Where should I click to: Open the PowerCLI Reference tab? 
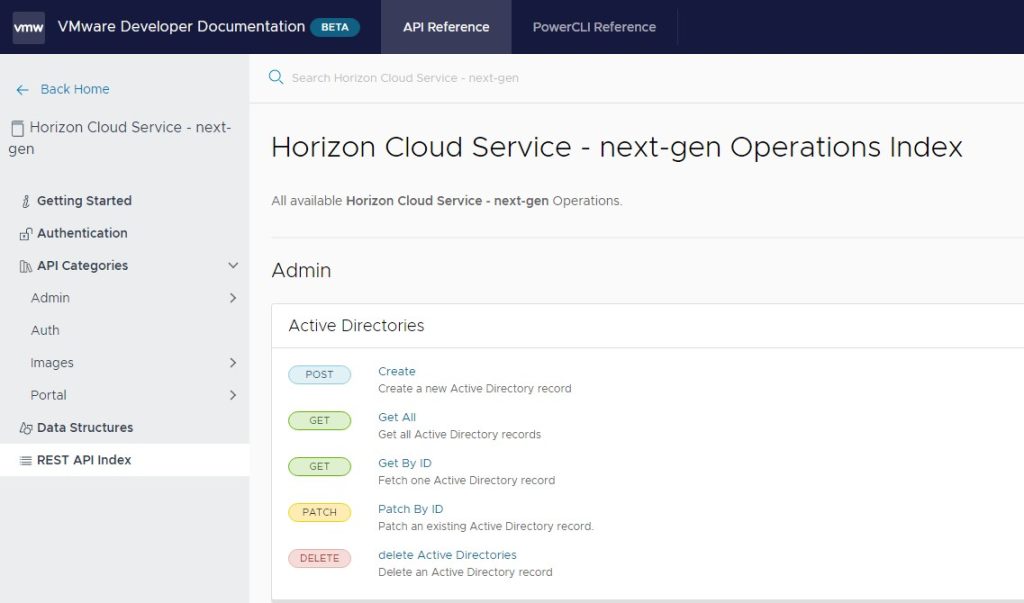tap(594, 27)
